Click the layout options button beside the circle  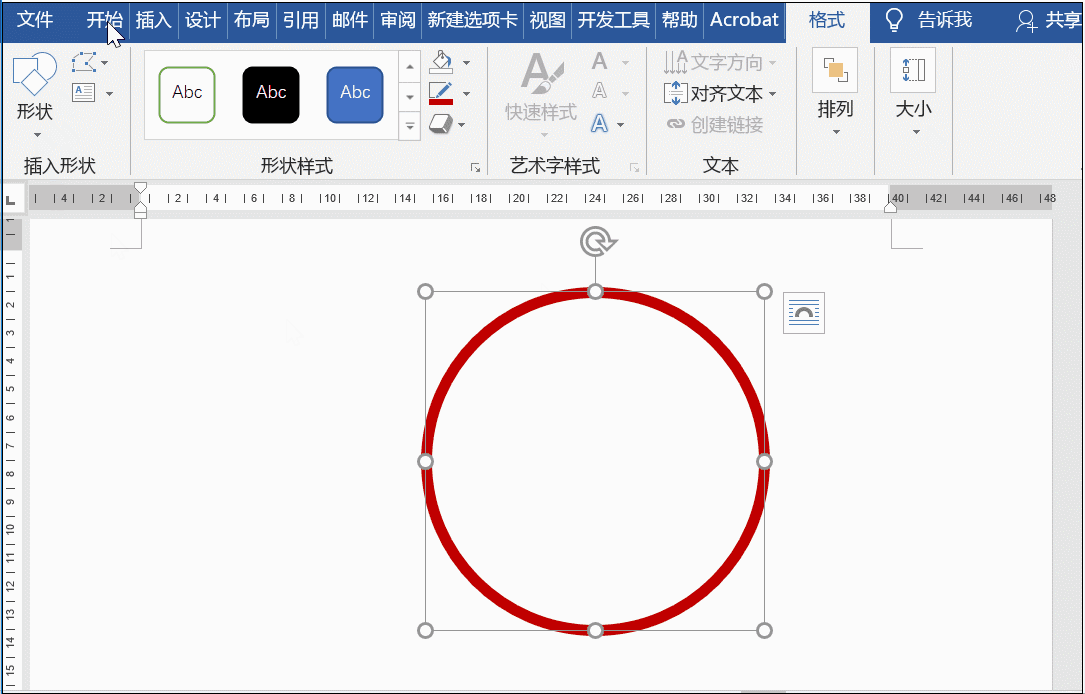(804, 312)
